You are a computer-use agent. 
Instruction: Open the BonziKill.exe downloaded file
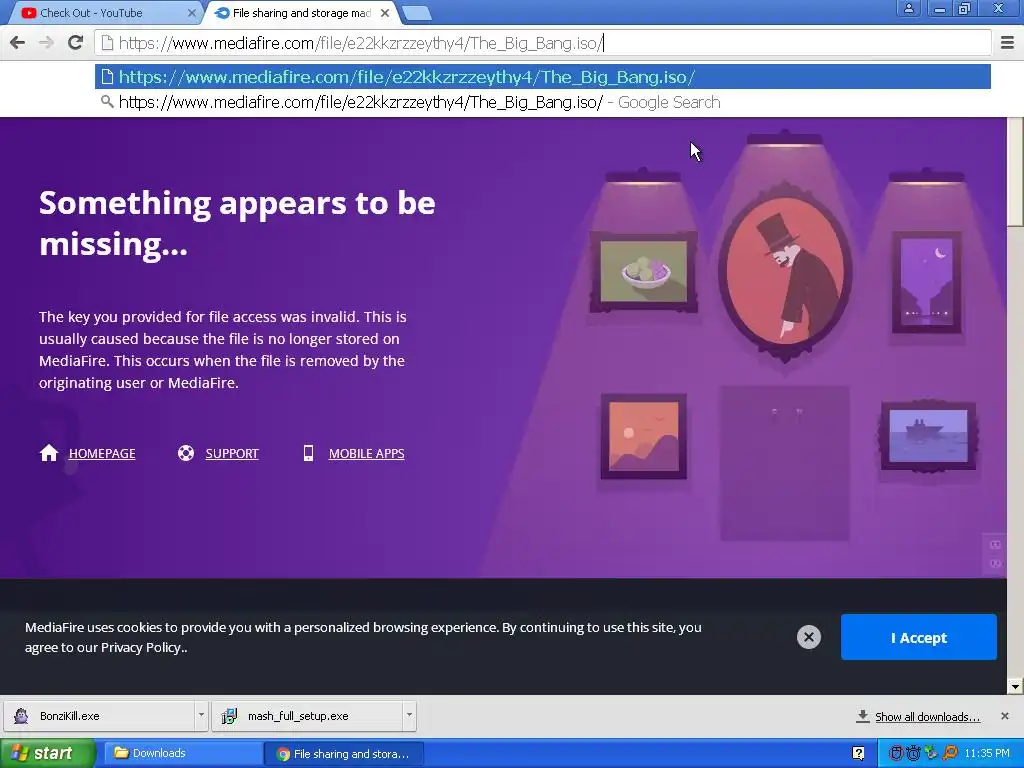tap(99, 716)
